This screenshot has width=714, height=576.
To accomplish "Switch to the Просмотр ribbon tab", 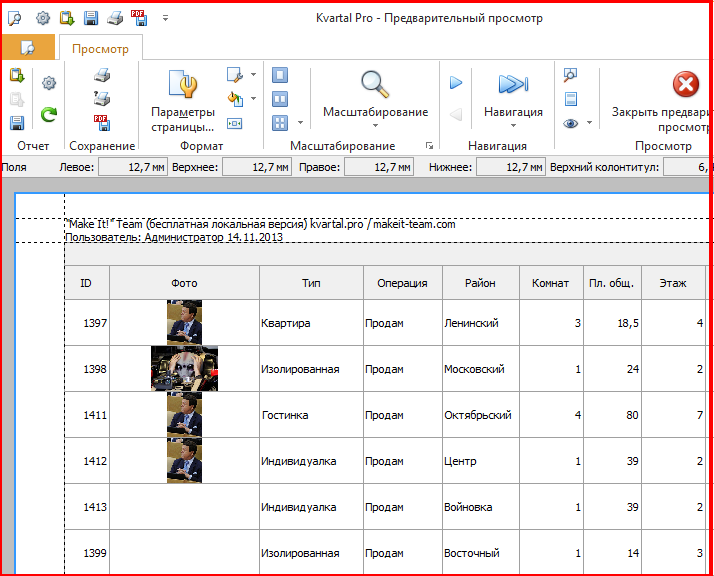I will [100, 47].
